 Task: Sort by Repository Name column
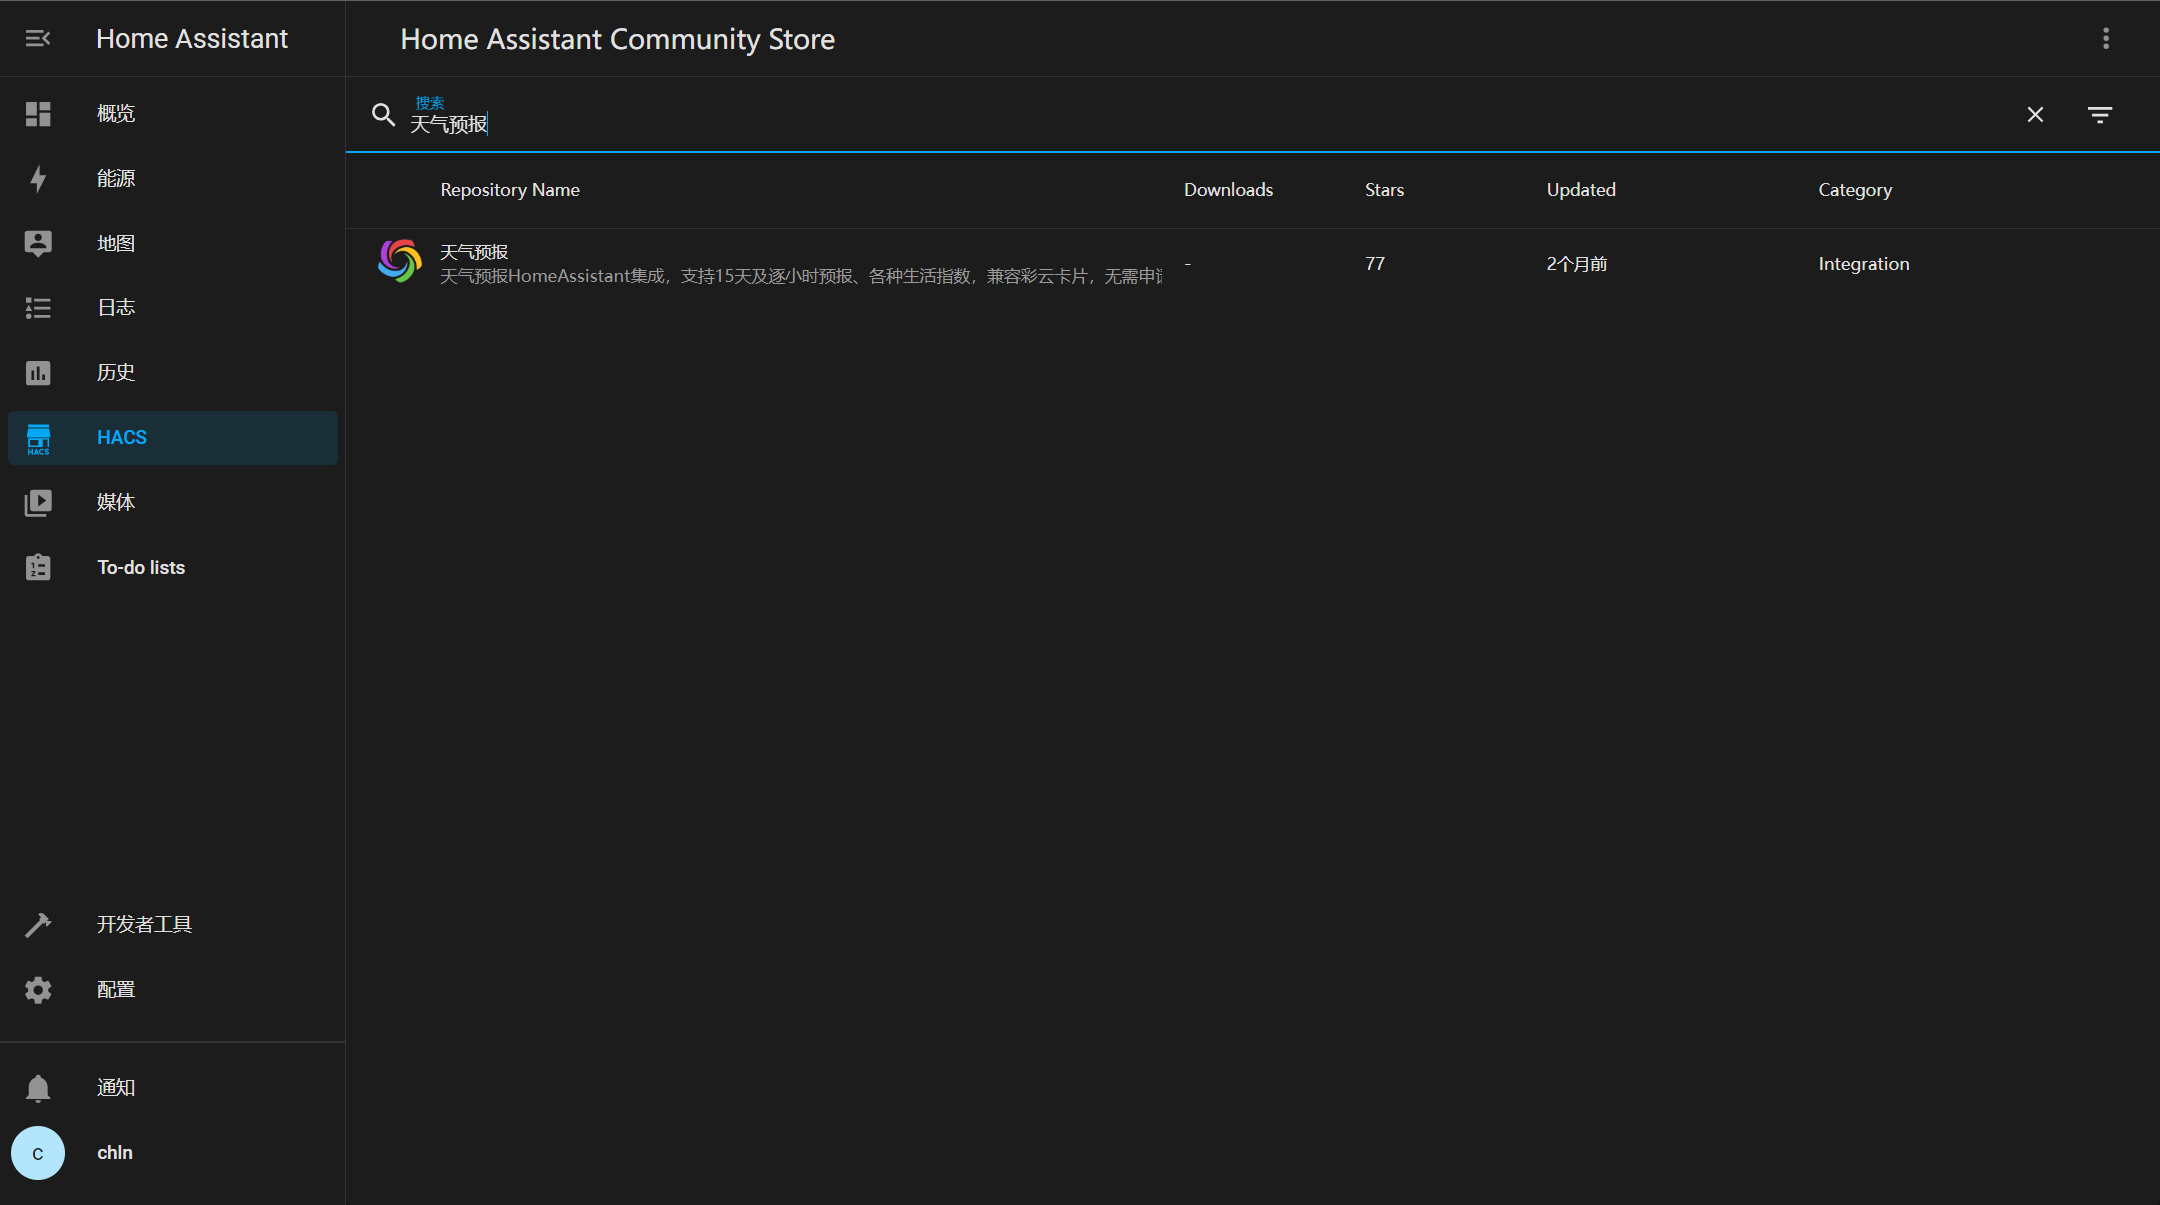[x=510, y=190]
